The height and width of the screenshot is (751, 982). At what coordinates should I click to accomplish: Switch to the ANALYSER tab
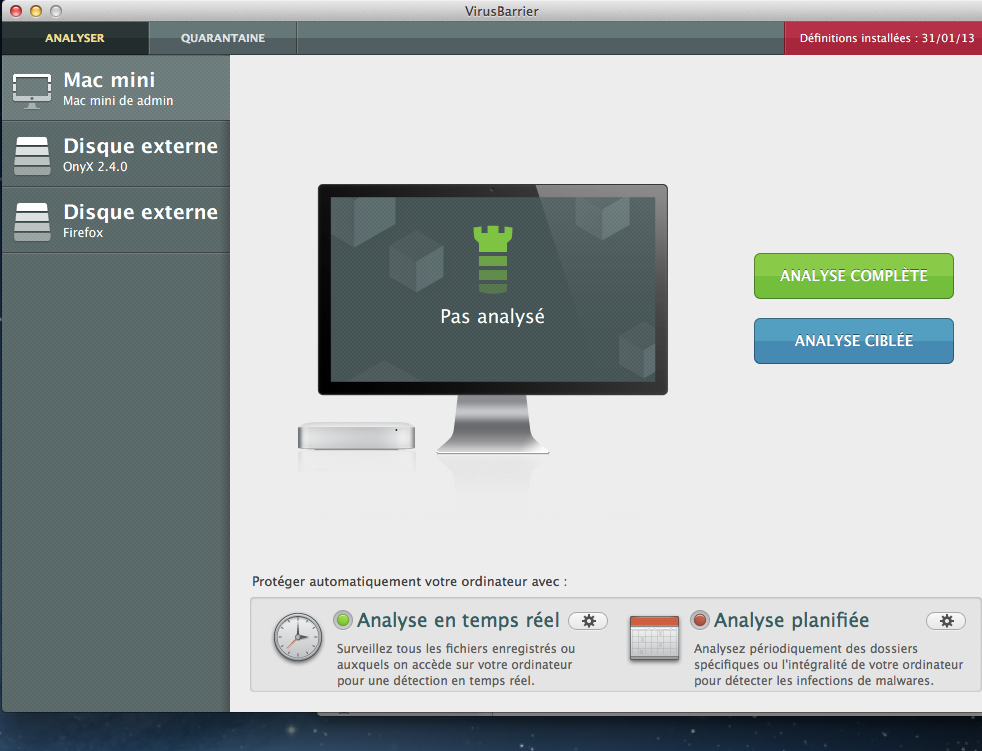(x=75, y=38)
